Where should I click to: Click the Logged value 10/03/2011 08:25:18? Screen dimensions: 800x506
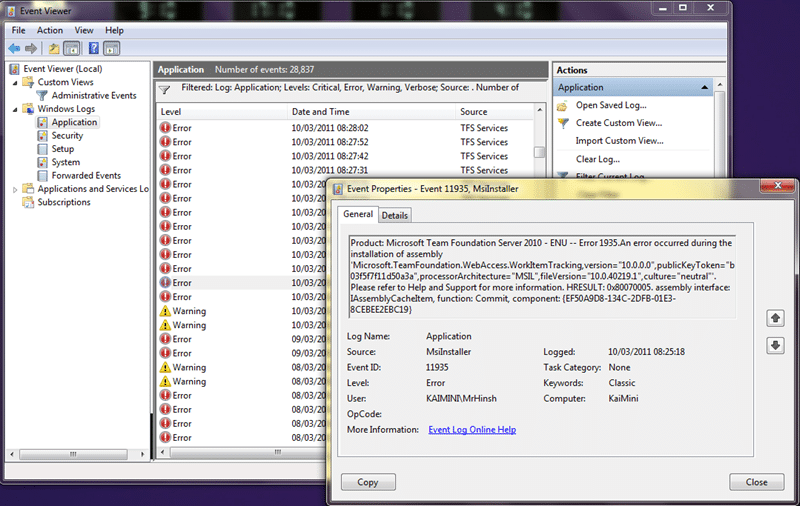[646, 352]
